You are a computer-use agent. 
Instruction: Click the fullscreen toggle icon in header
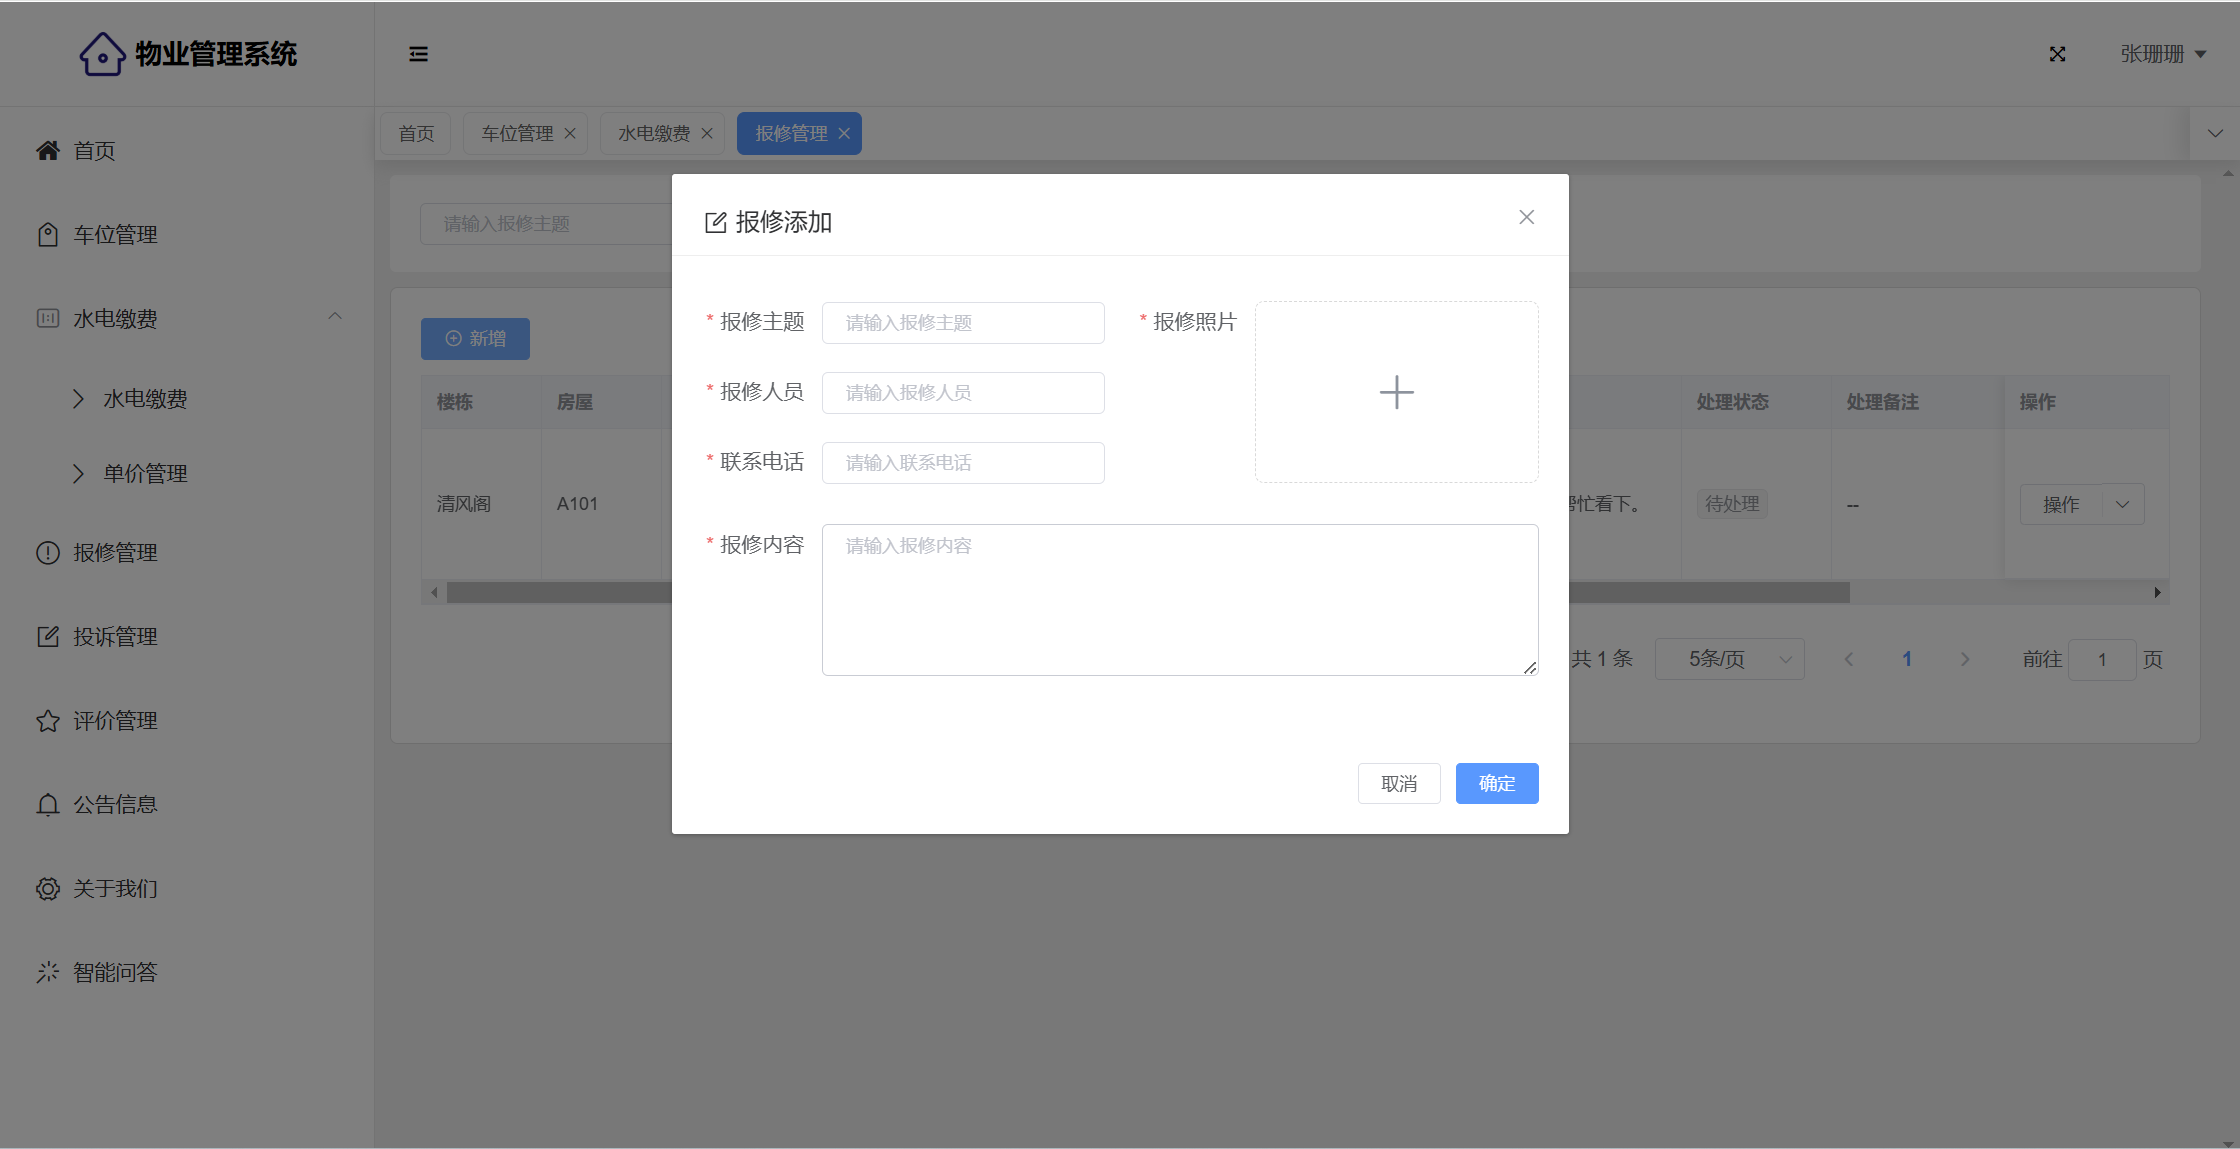2057,54
